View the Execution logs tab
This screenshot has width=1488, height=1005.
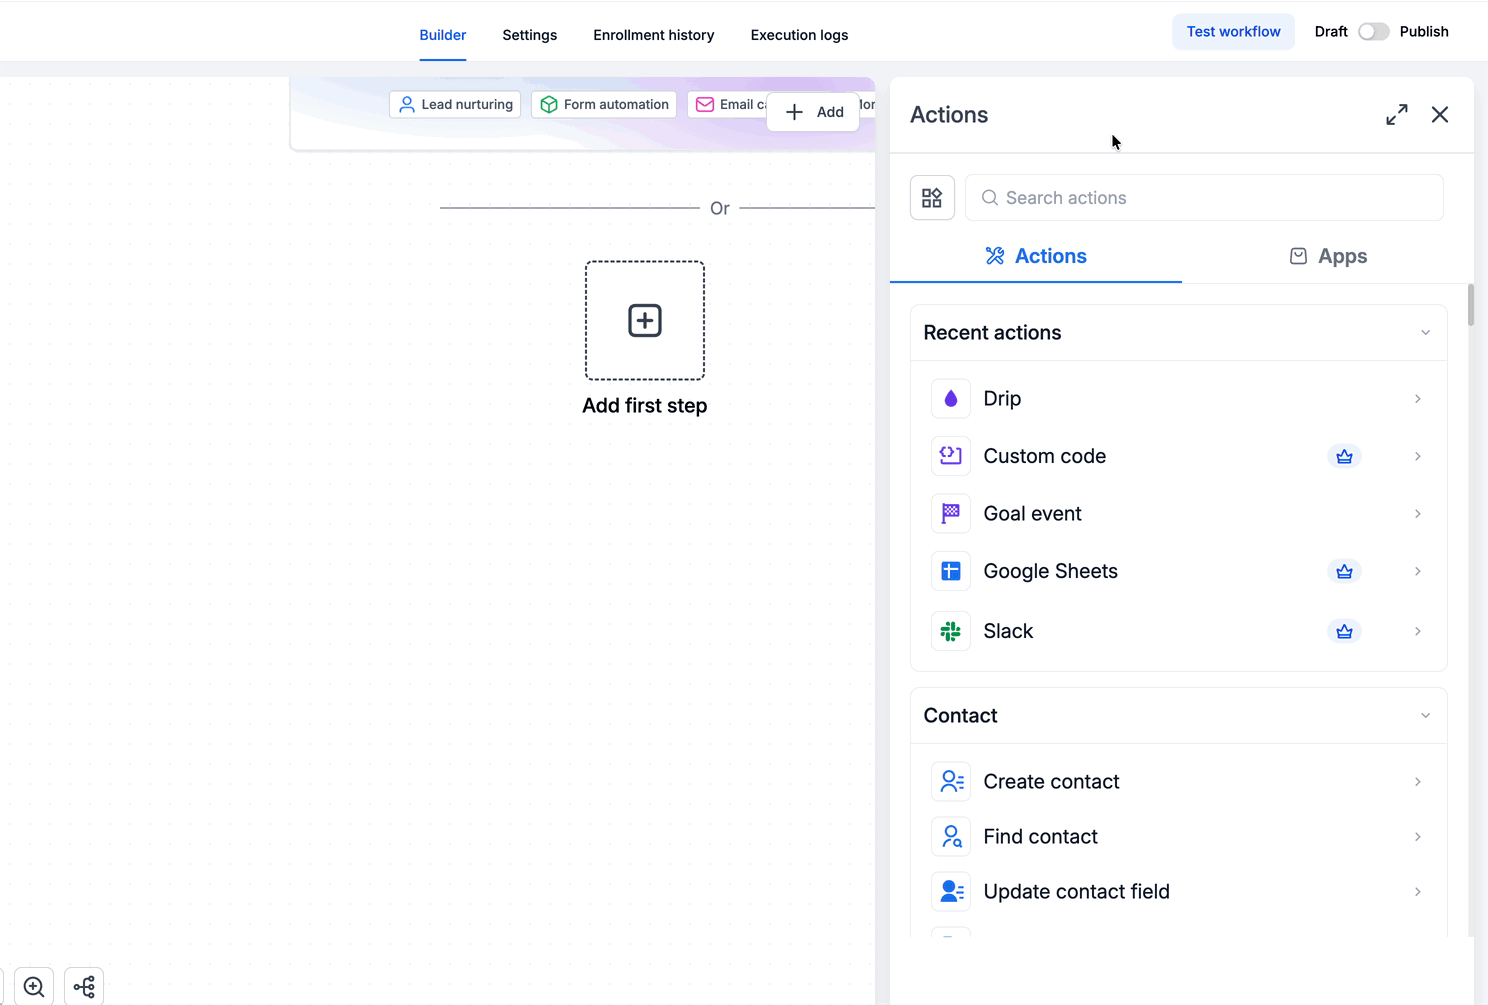pos(800,35)
